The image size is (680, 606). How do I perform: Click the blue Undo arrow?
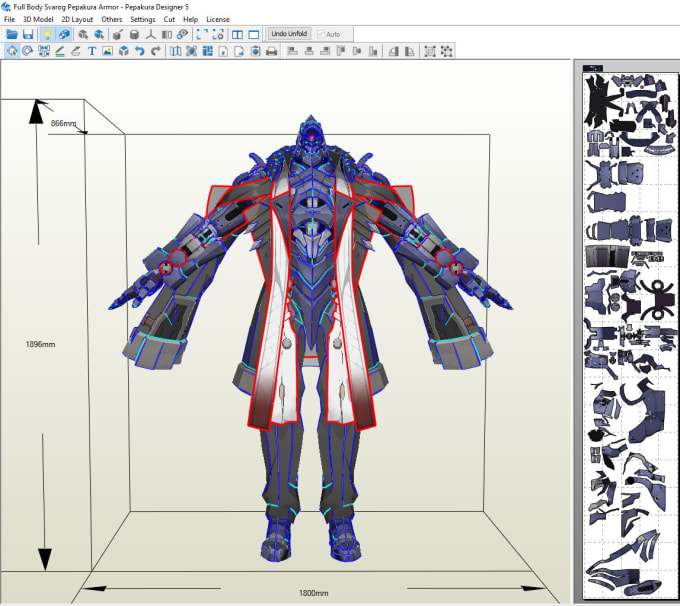[140, 51]
